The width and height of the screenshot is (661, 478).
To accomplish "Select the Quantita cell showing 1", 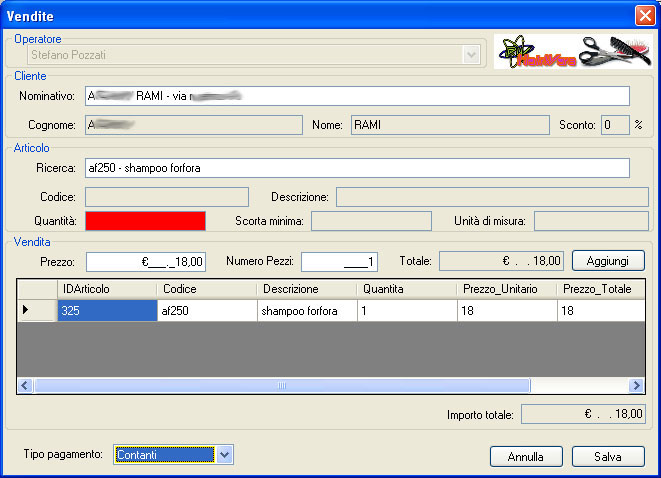I will (x=407, y=311).
